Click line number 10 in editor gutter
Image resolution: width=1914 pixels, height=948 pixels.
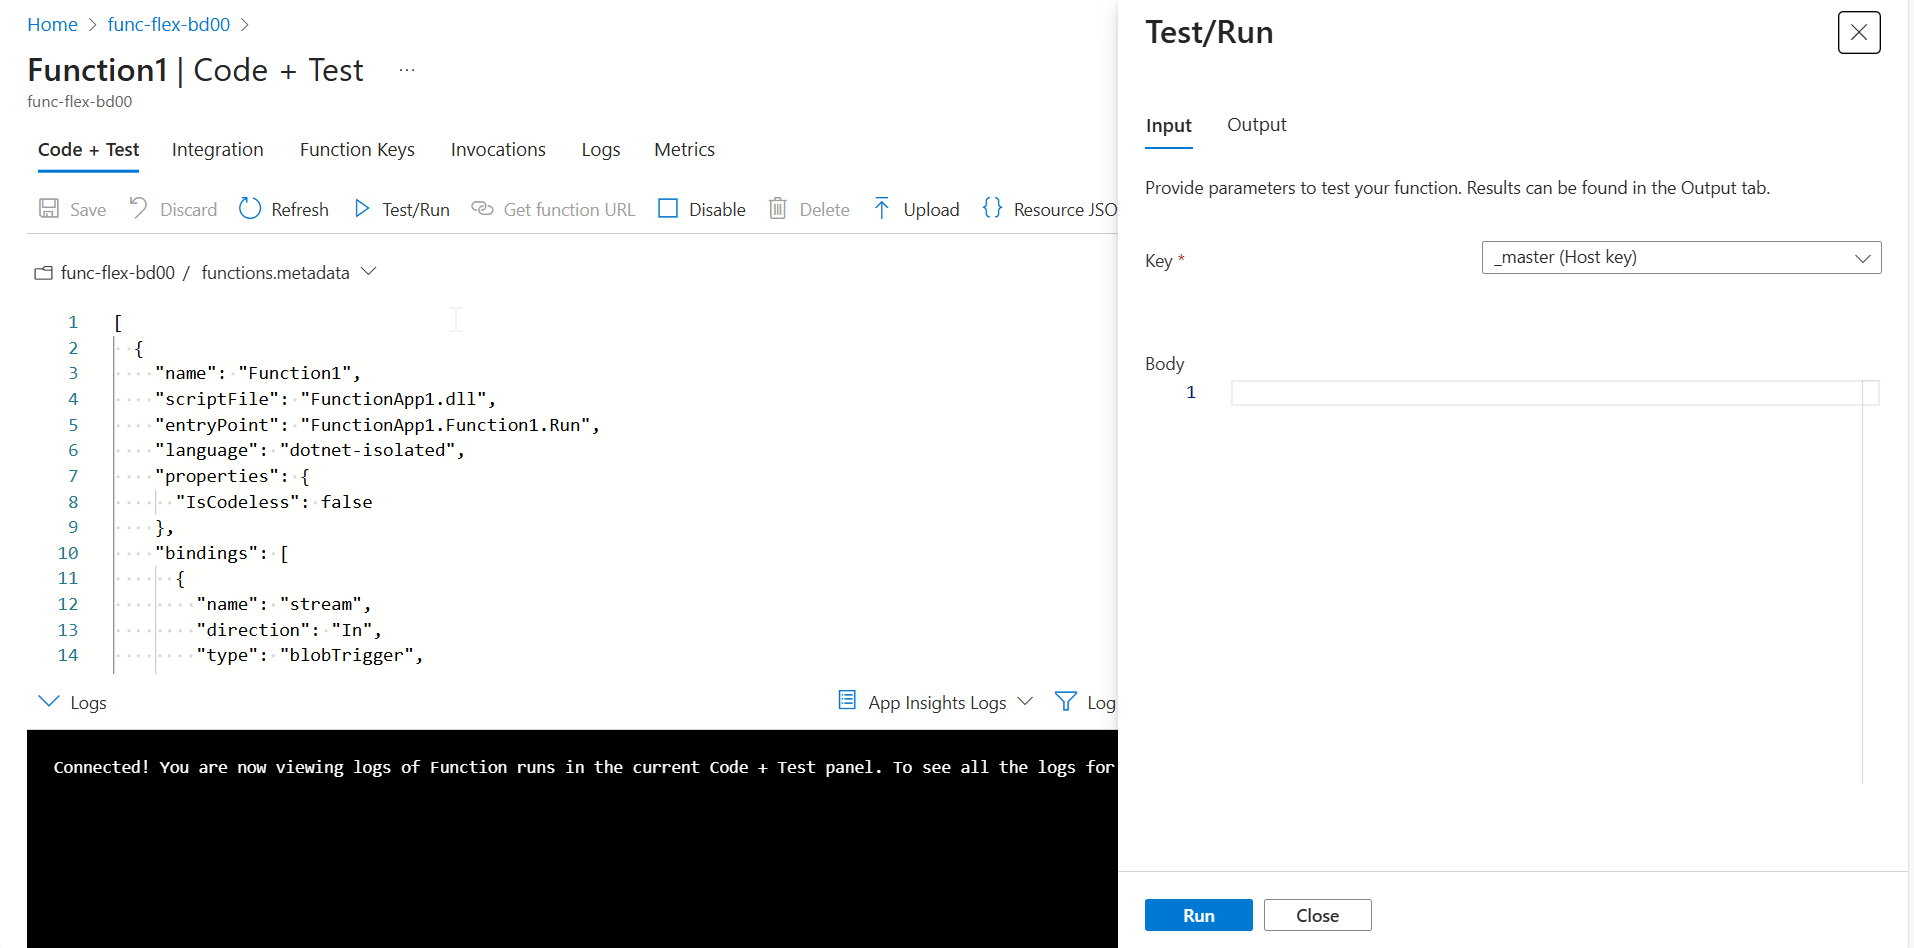pyautogui.click(x=68, y=553)
